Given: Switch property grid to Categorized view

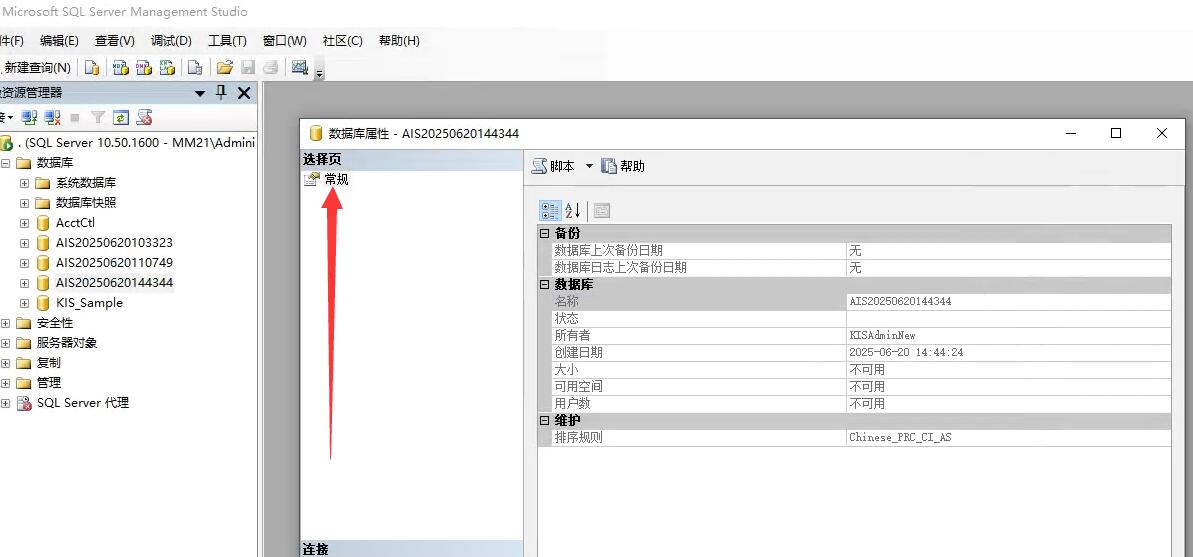Looking at the screenshot, I should pyautogui.click(x=551, y=210).
